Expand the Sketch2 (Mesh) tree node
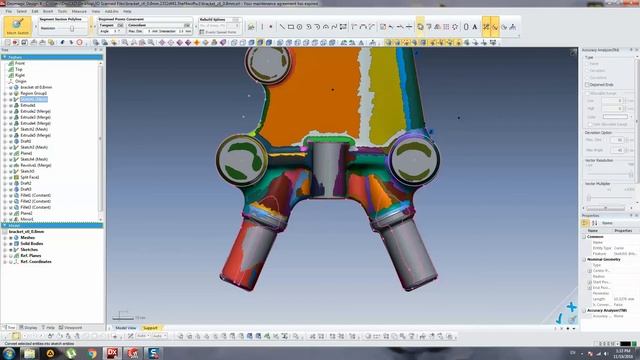The image size is (640, 360). (x=5, y=129)
